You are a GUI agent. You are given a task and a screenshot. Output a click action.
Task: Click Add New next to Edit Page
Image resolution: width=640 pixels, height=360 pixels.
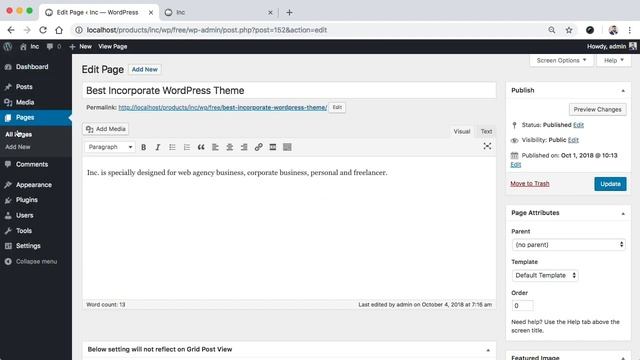coord(144,69)
